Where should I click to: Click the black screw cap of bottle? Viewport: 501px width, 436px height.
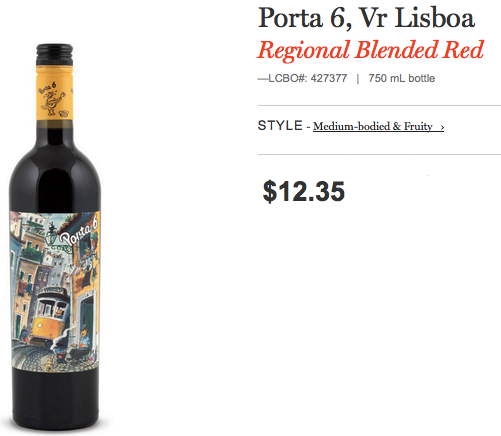point(55,55)
